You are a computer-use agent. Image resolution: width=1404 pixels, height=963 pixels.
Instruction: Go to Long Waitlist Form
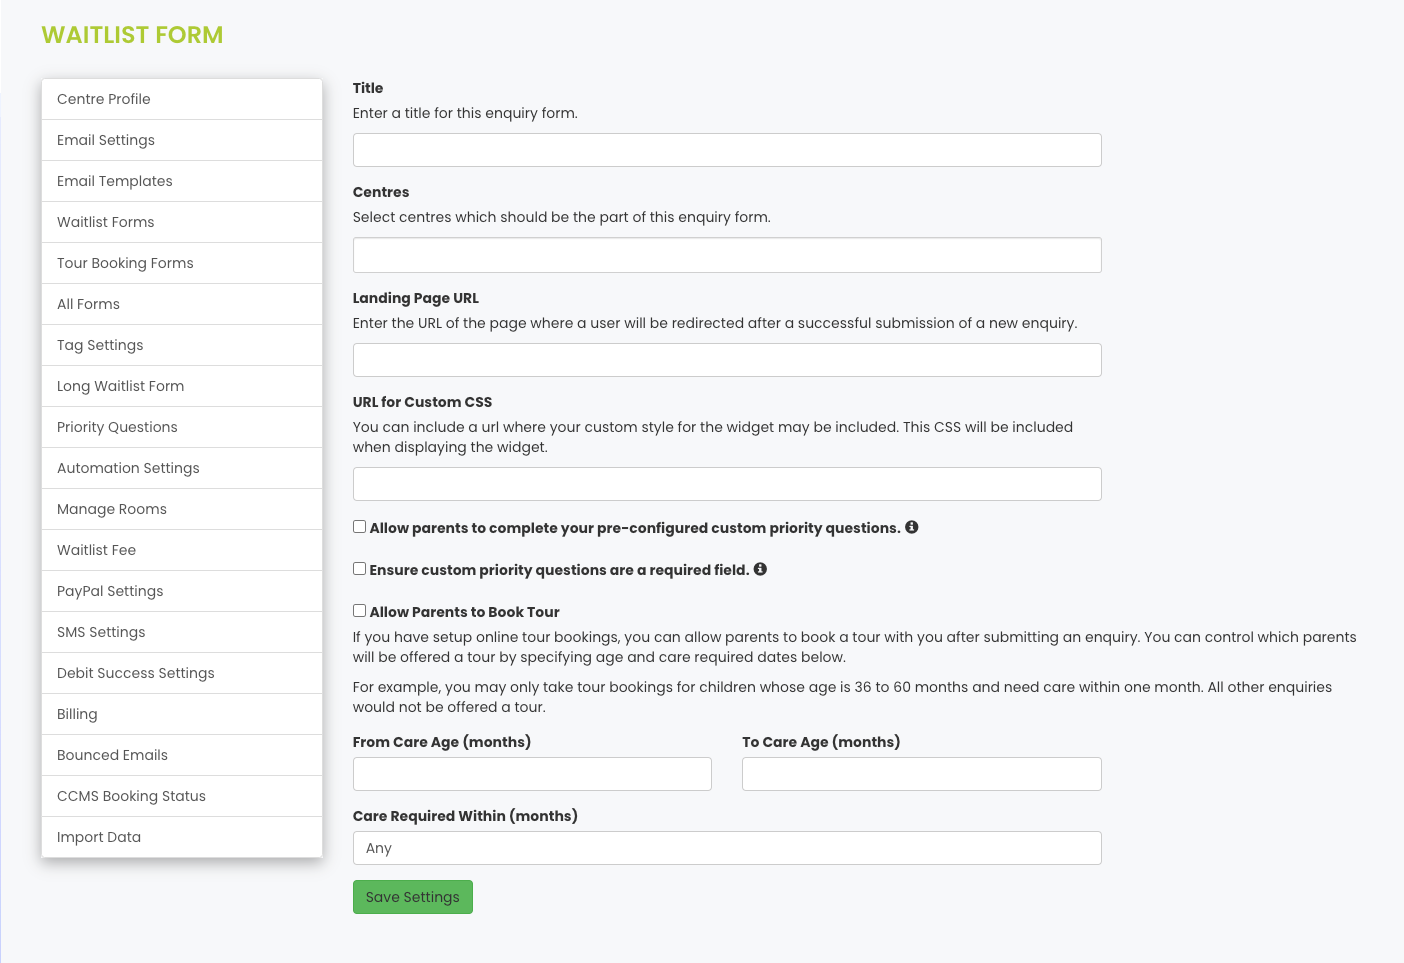(x=182, y=386)
